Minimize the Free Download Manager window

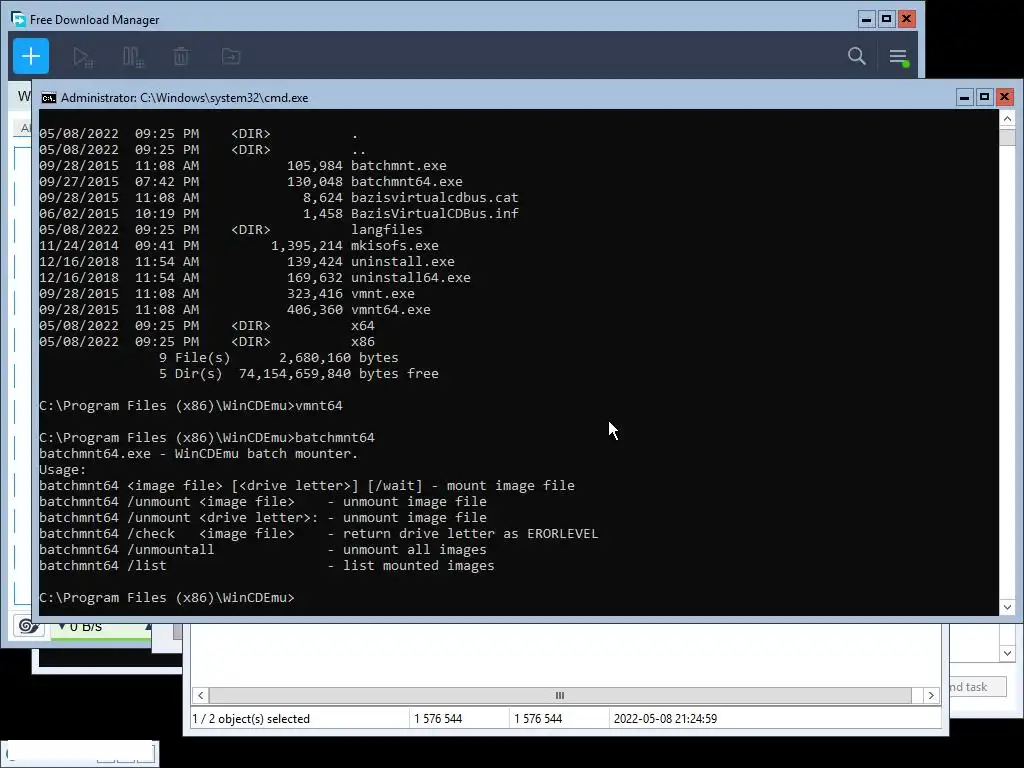coord(866,19)
